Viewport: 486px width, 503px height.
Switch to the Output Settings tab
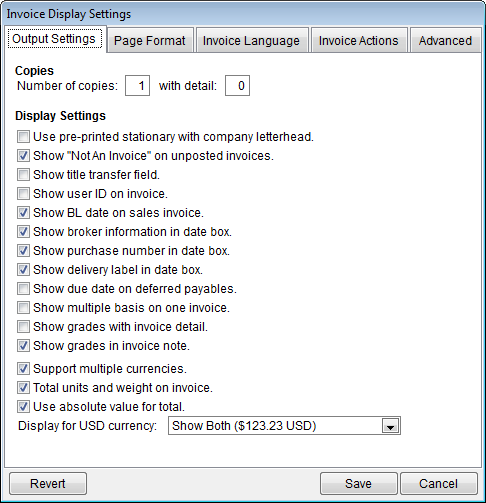[55, 39]
